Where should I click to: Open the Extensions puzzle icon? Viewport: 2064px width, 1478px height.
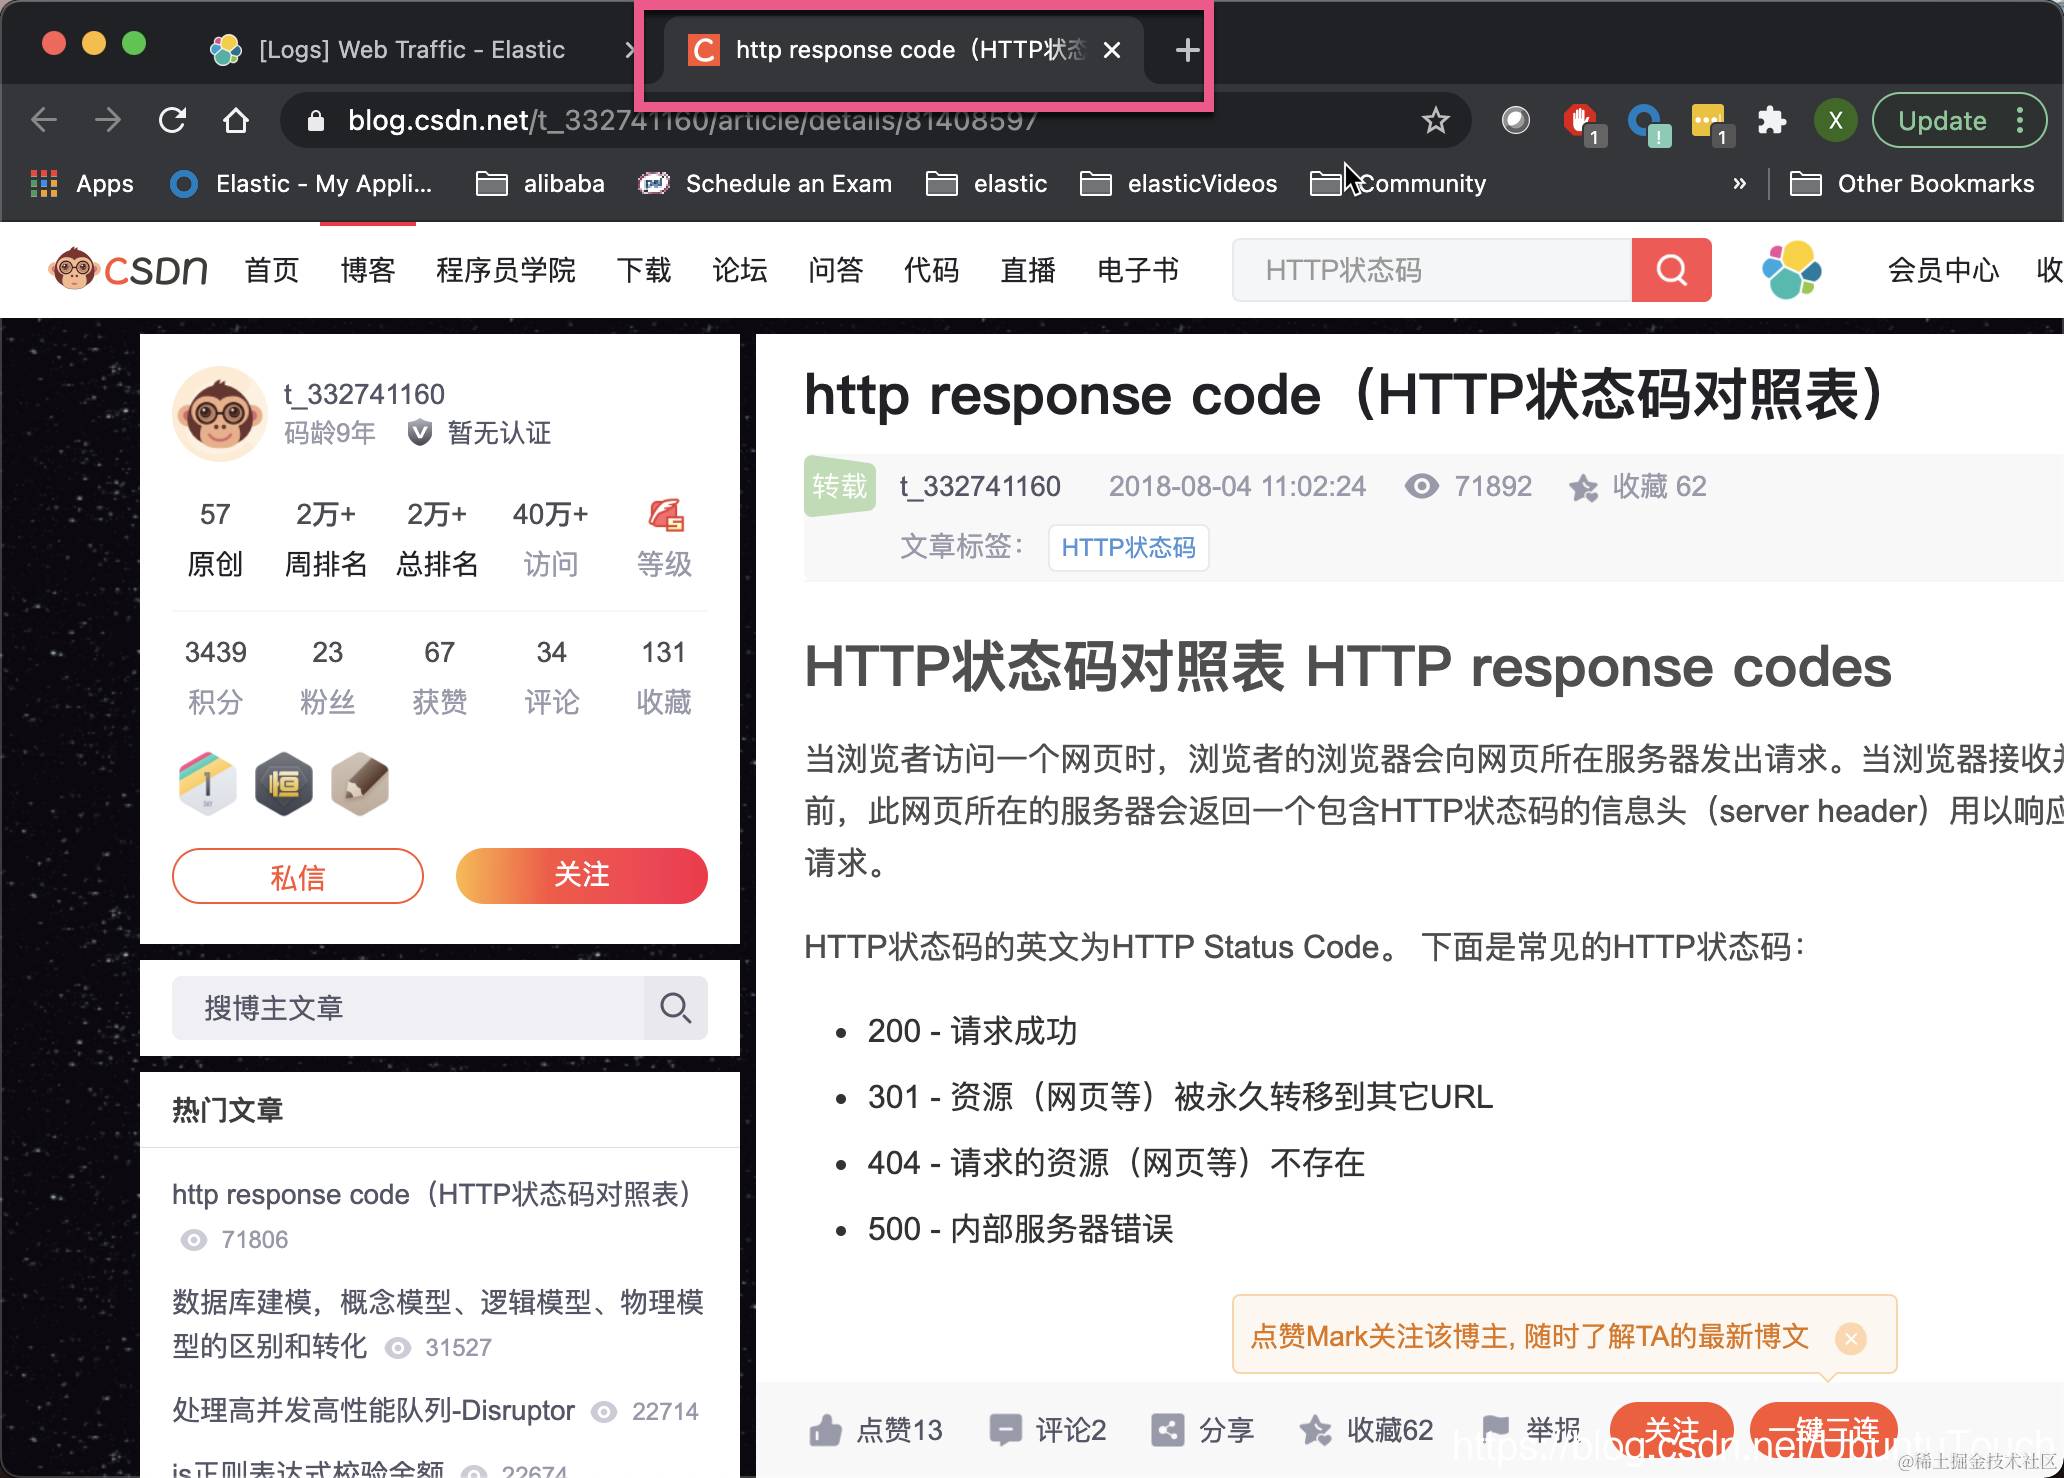tap(1771, 121)
